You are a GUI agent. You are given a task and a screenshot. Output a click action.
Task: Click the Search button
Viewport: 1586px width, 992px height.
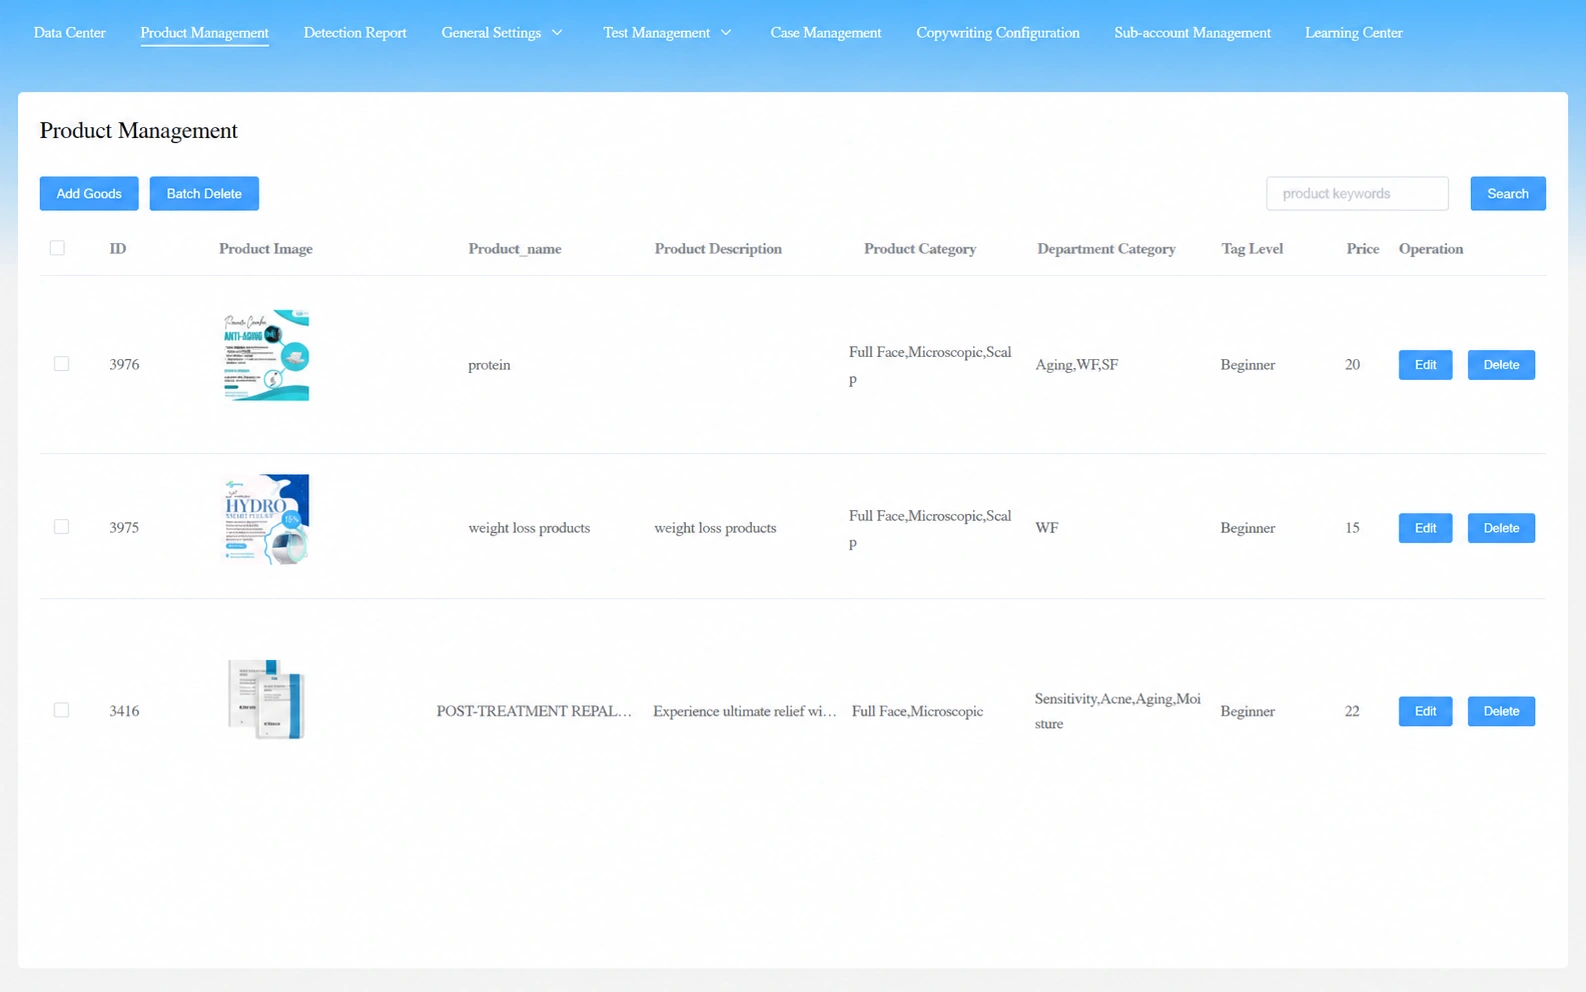coord(1507,194)
